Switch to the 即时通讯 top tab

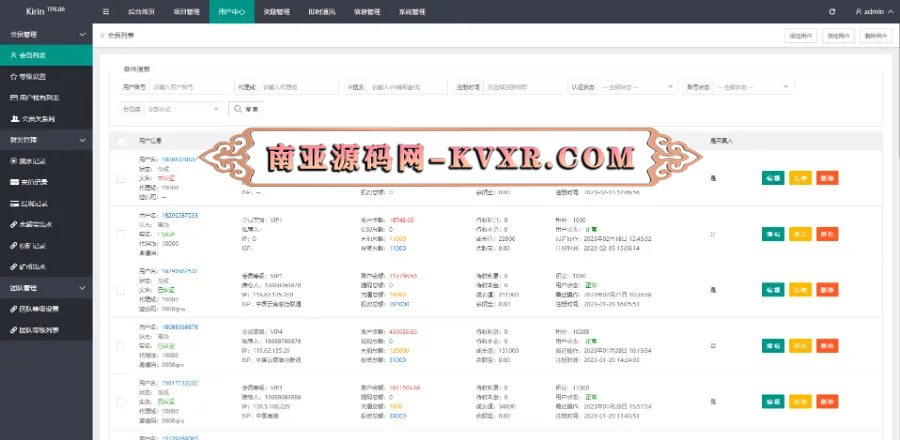click(x=322, y=11)
